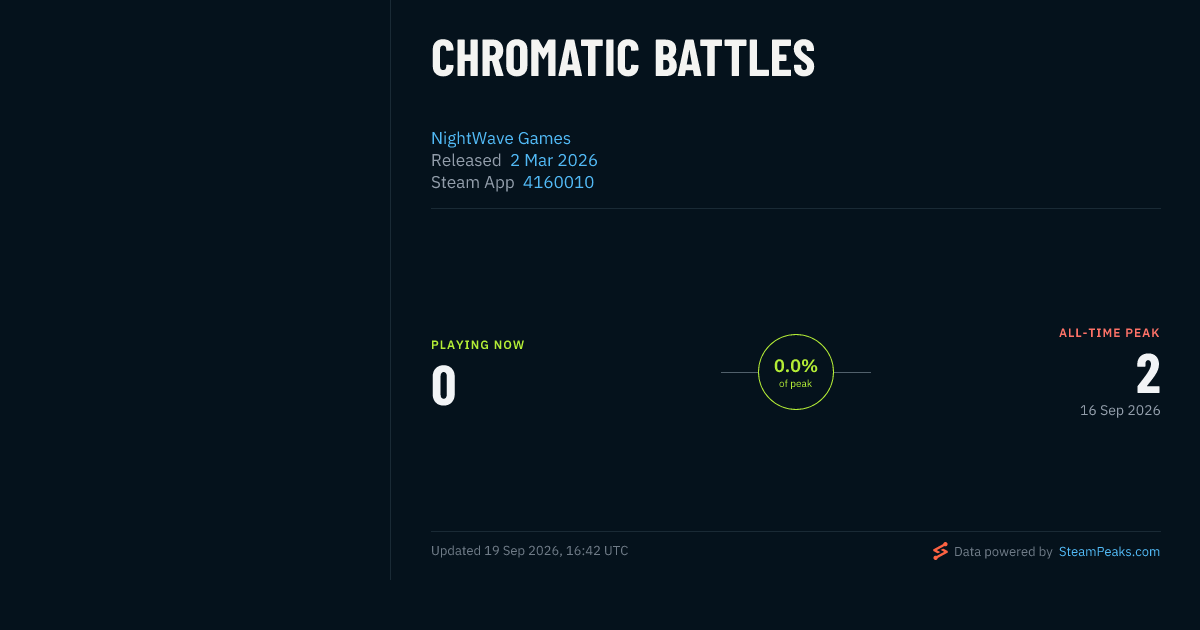Image resolution: width=1200 pixels, height=630 pixels.
Task: Click the release date 2 Mar 2026
Action: 554,160
